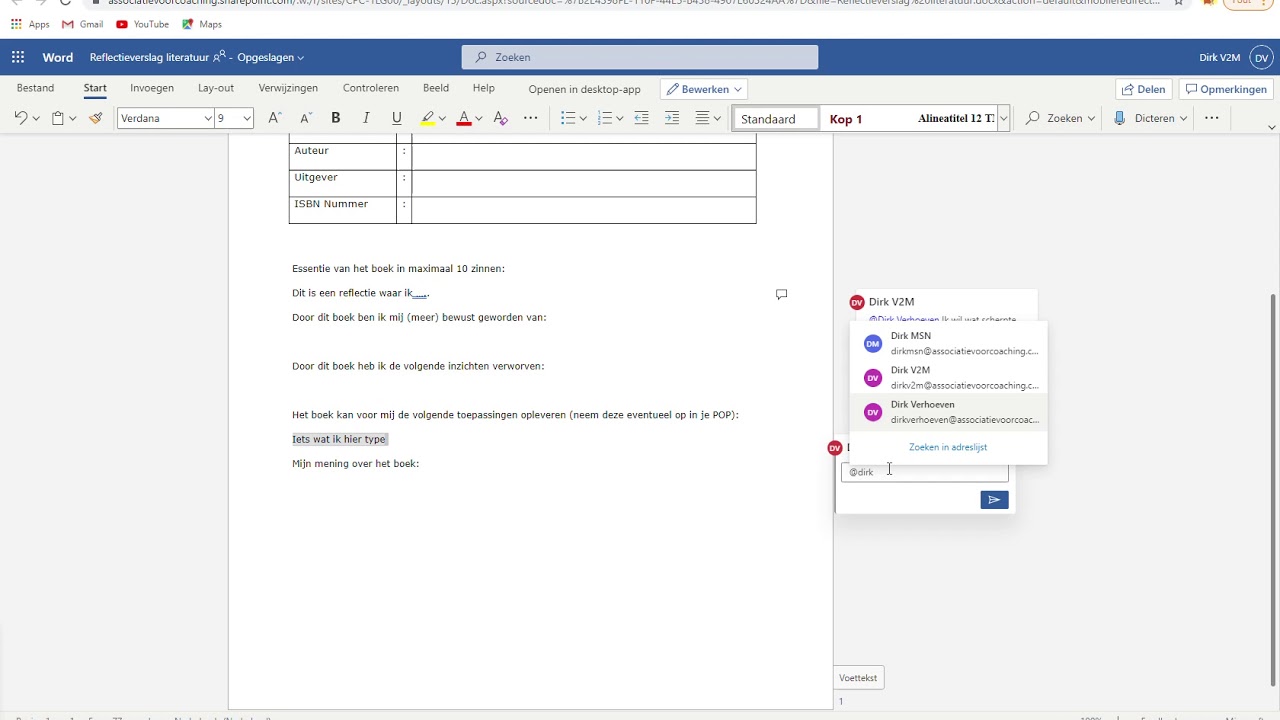Decrease font size with the shrink icon
This screenshot has height=720, width=1280.
coord(306,118)
